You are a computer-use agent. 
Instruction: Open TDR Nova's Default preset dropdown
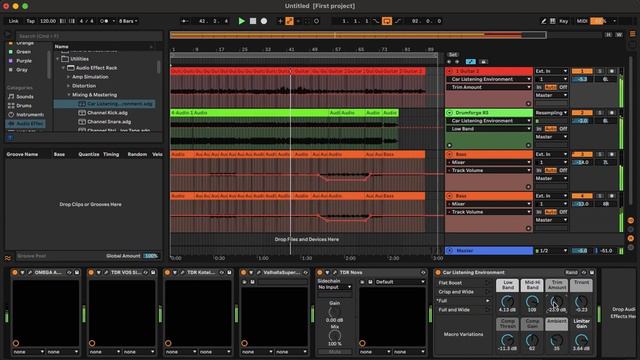(400, 282)
